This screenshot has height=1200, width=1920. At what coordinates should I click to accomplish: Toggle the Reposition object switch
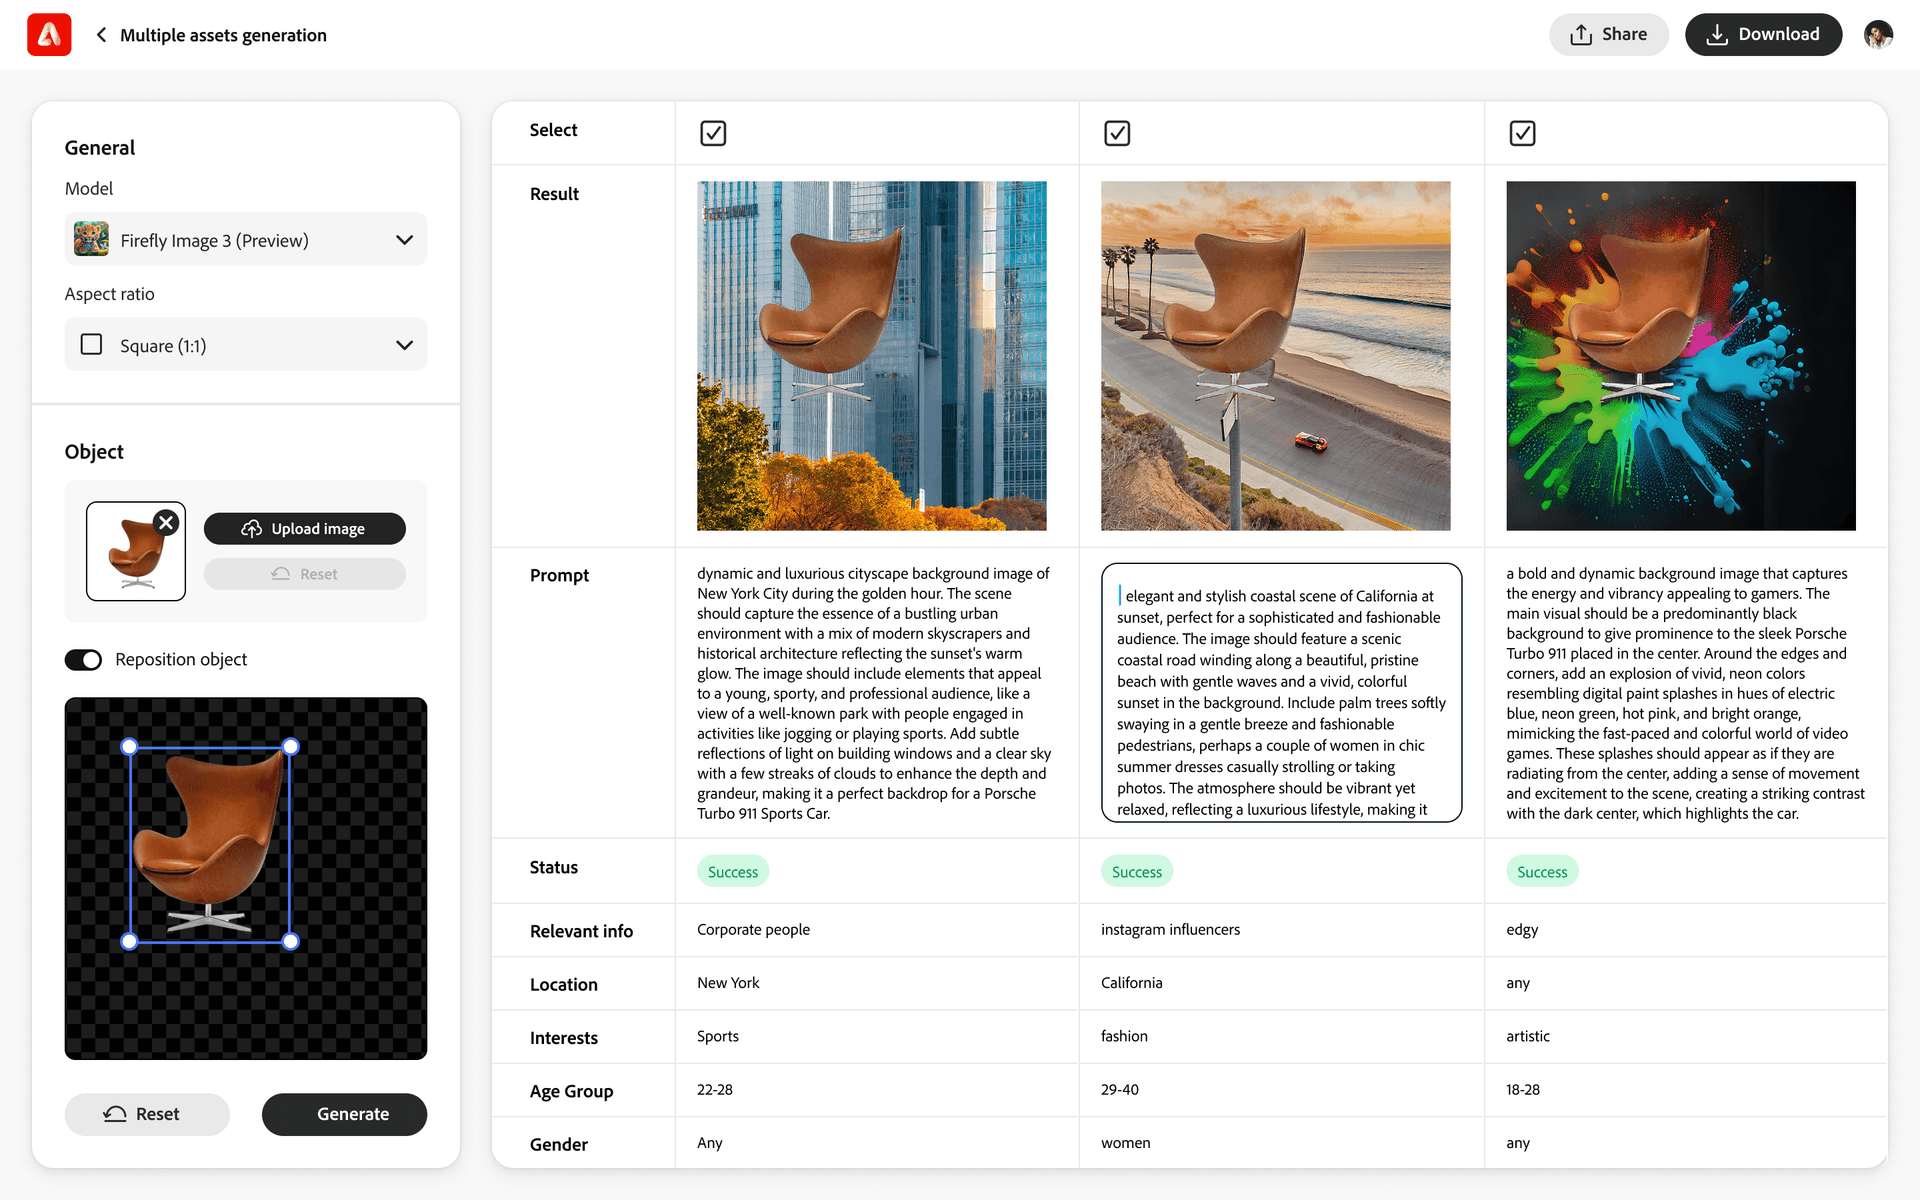tap(84, 660)
